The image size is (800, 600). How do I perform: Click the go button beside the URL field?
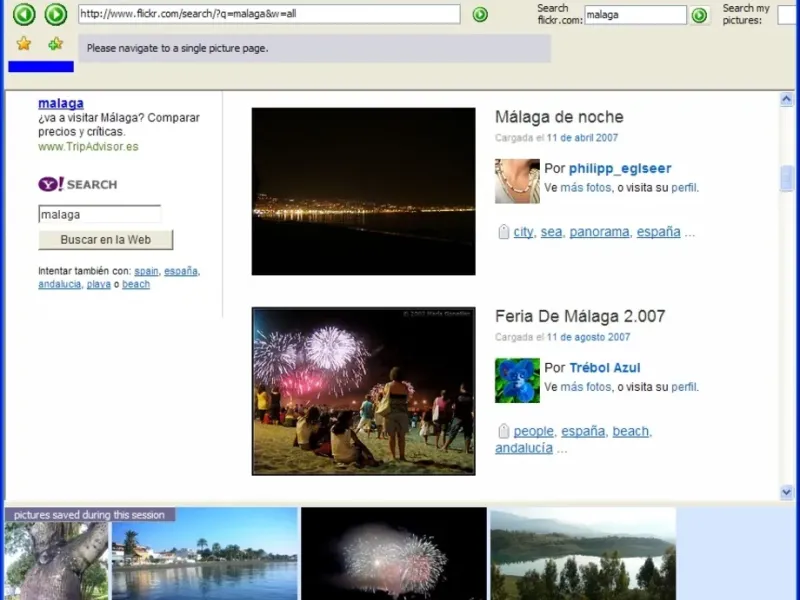point(480,14)
